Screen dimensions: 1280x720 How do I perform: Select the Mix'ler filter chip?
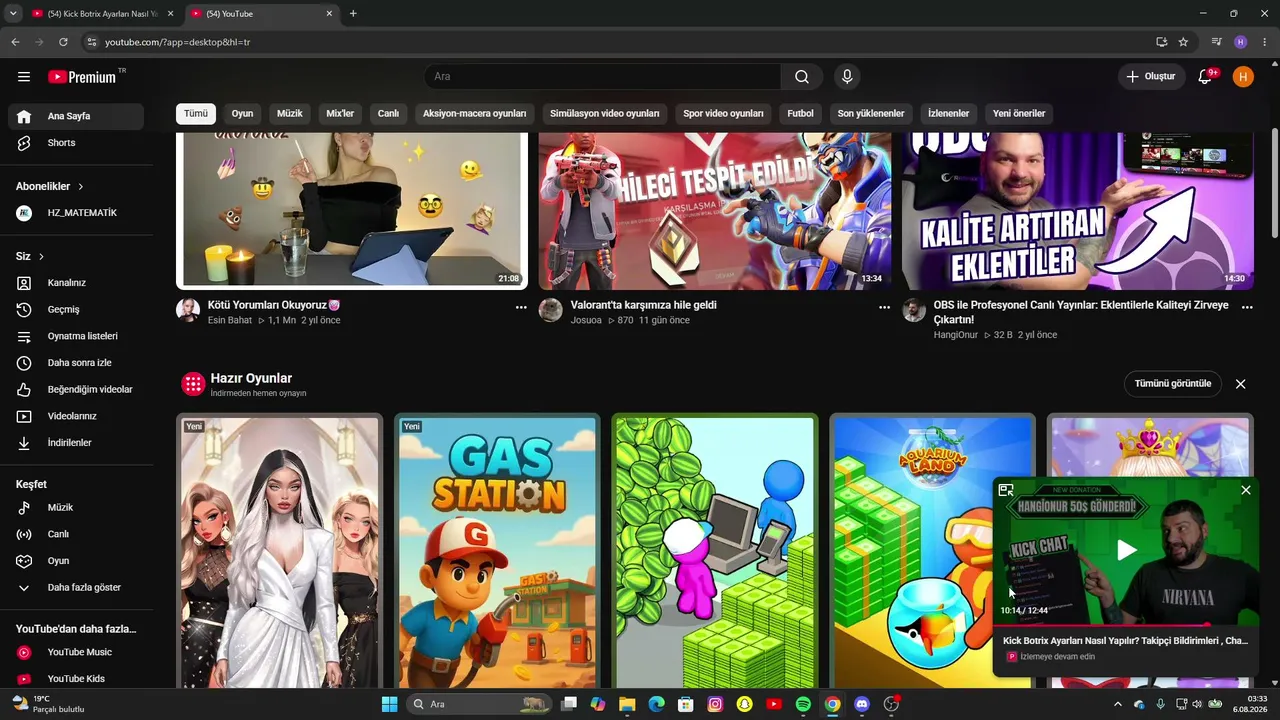(340, 114)
